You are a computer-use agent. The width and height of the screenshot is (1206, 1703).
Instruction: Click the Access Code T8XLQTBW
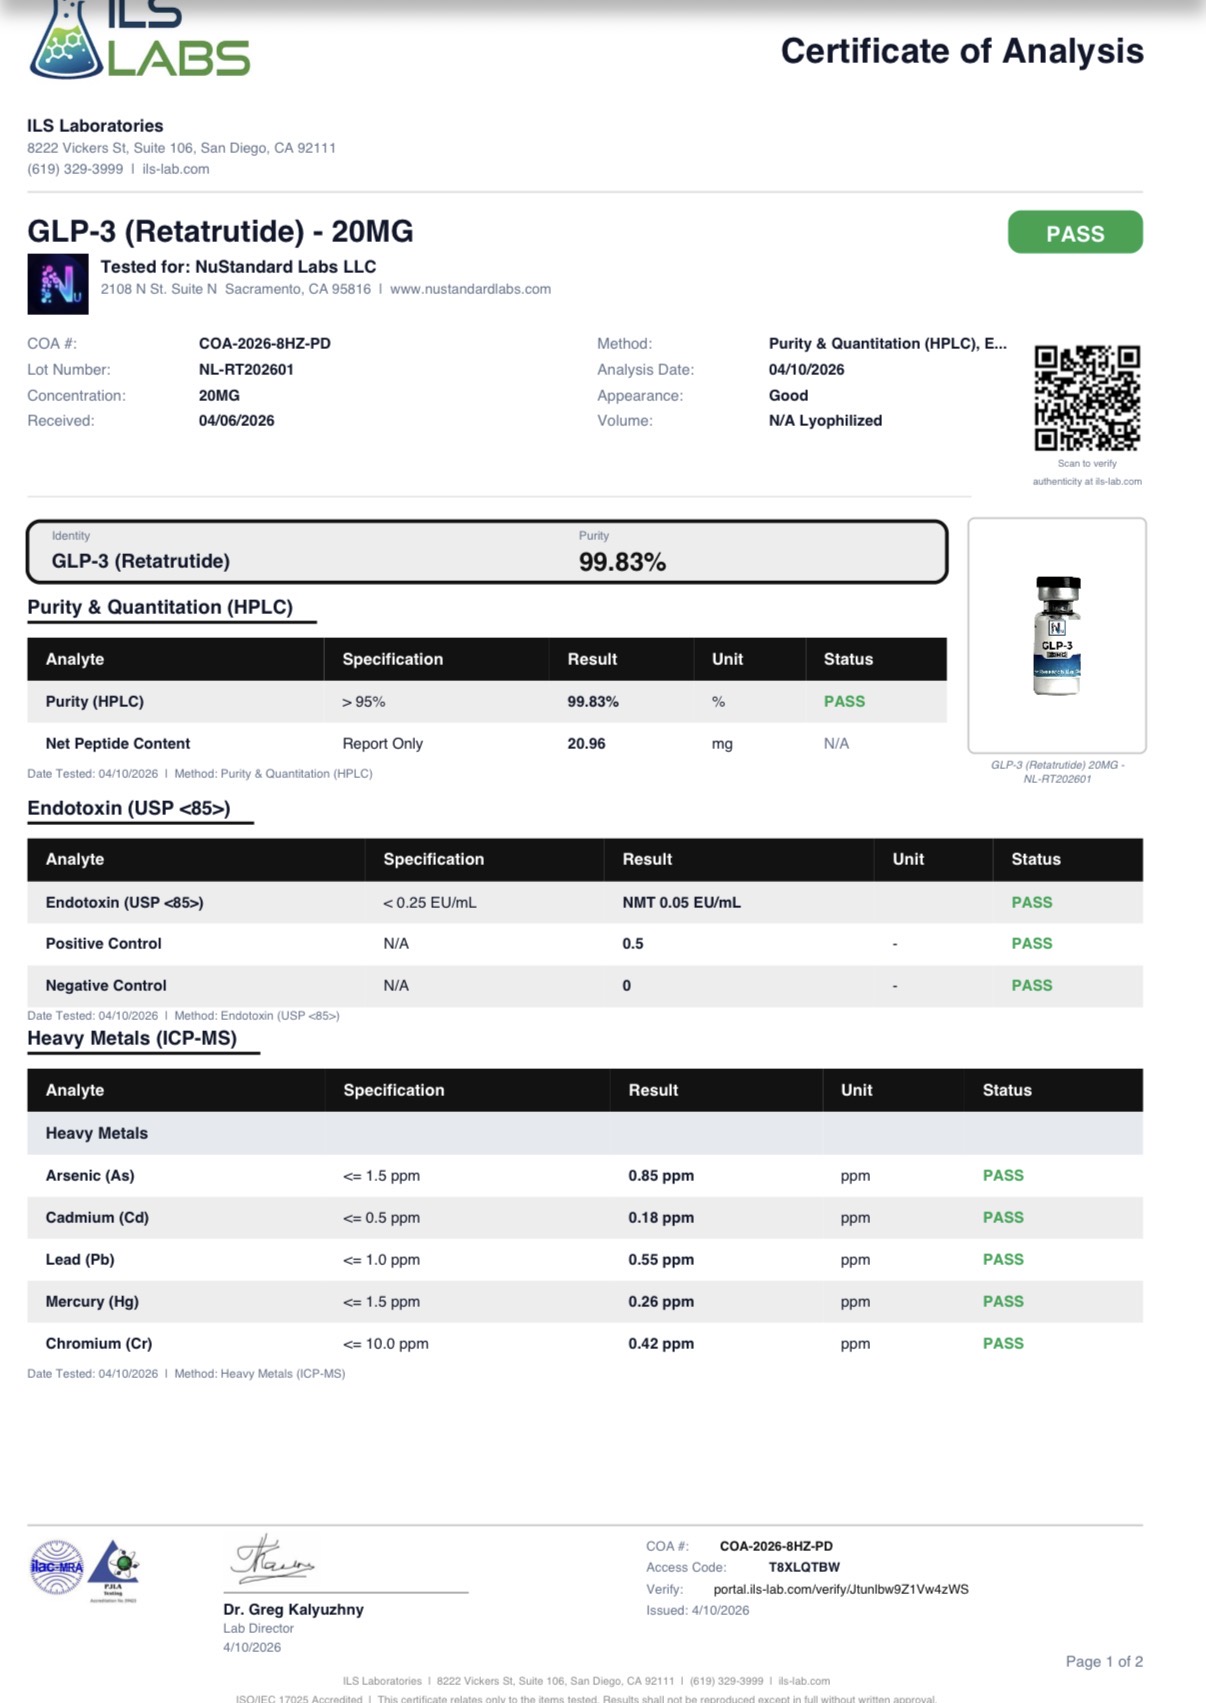coord(804,1567)
